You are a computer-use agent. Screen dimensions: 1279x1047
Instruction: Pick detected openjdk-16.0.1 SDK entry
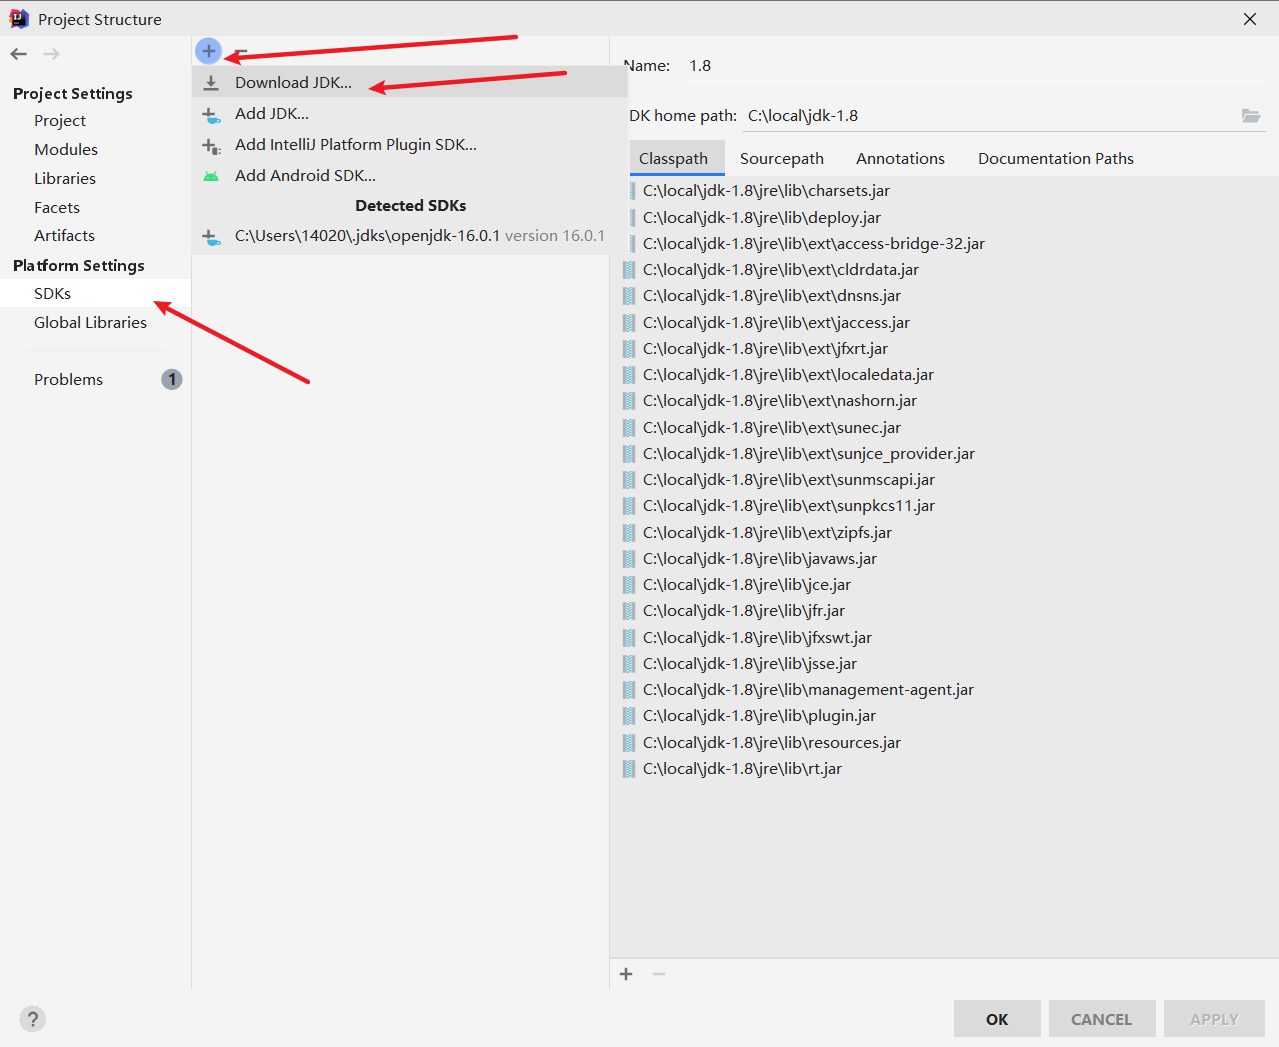(x=410, y=236)
